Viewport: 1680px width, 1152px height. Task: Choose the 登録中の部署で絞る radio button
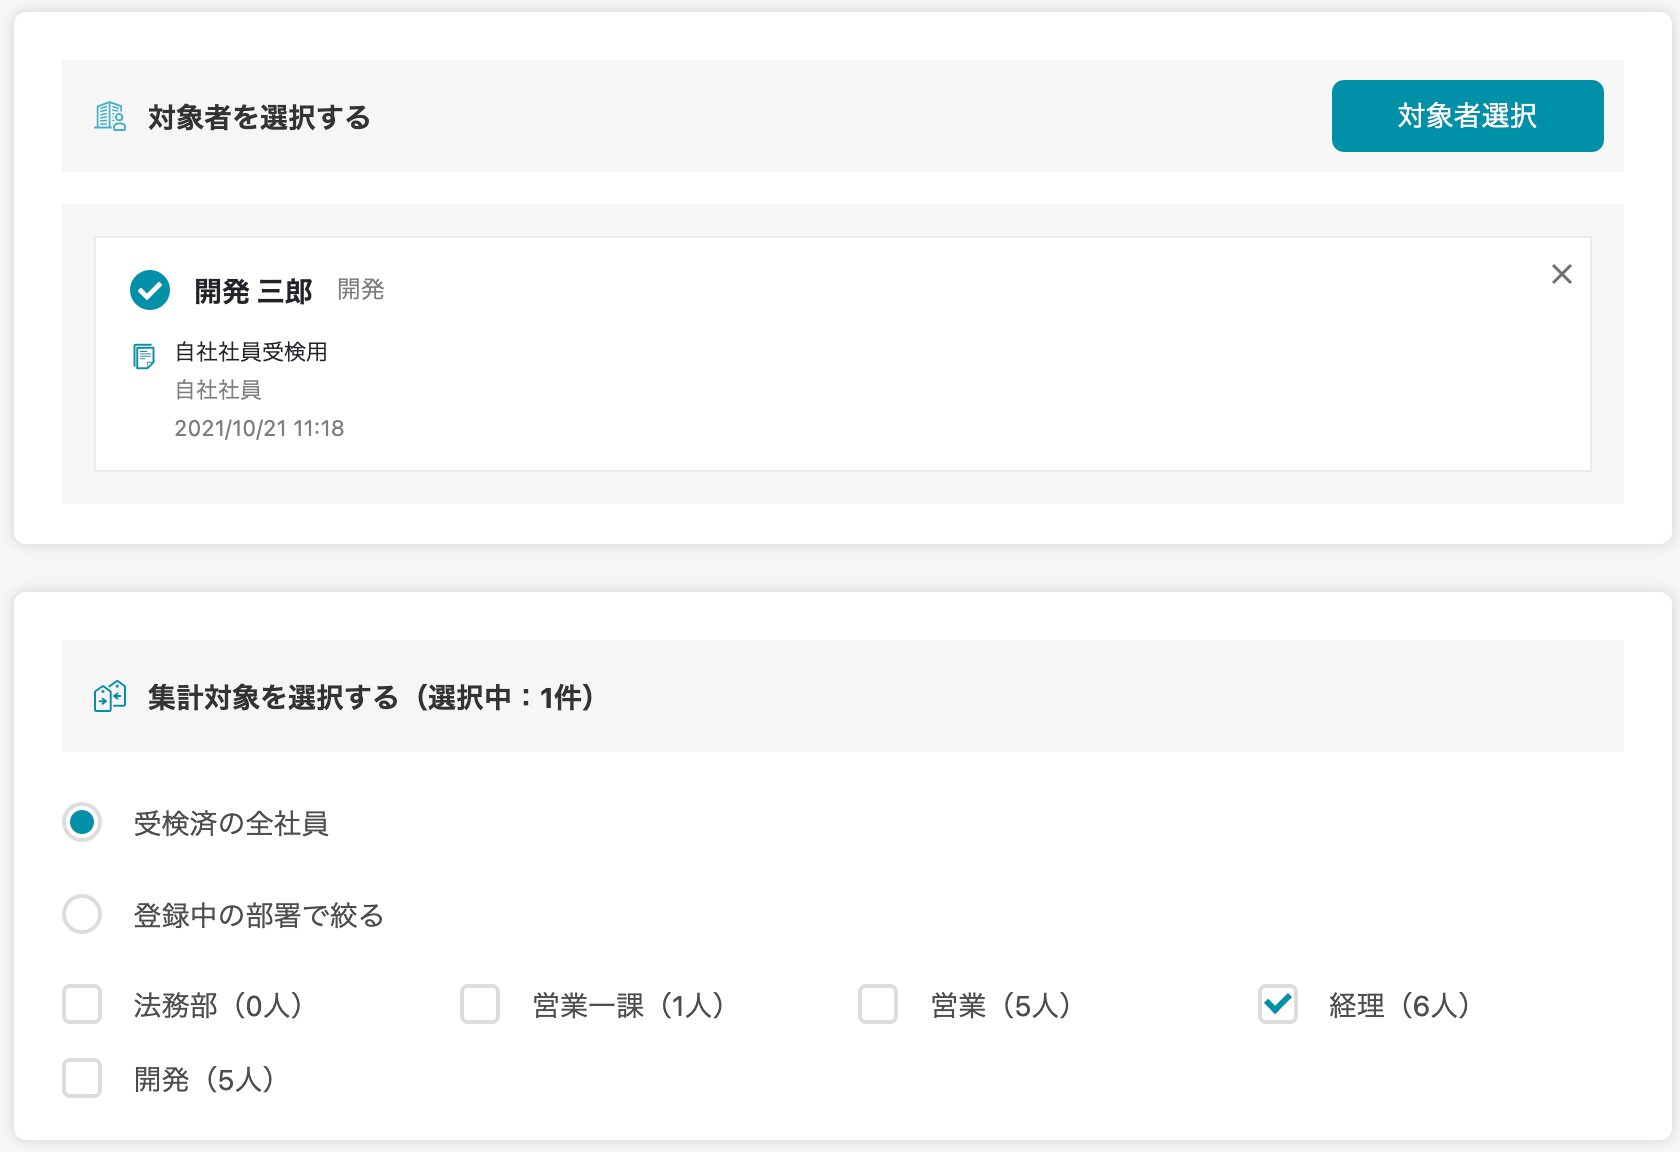(x=82, y=914)
